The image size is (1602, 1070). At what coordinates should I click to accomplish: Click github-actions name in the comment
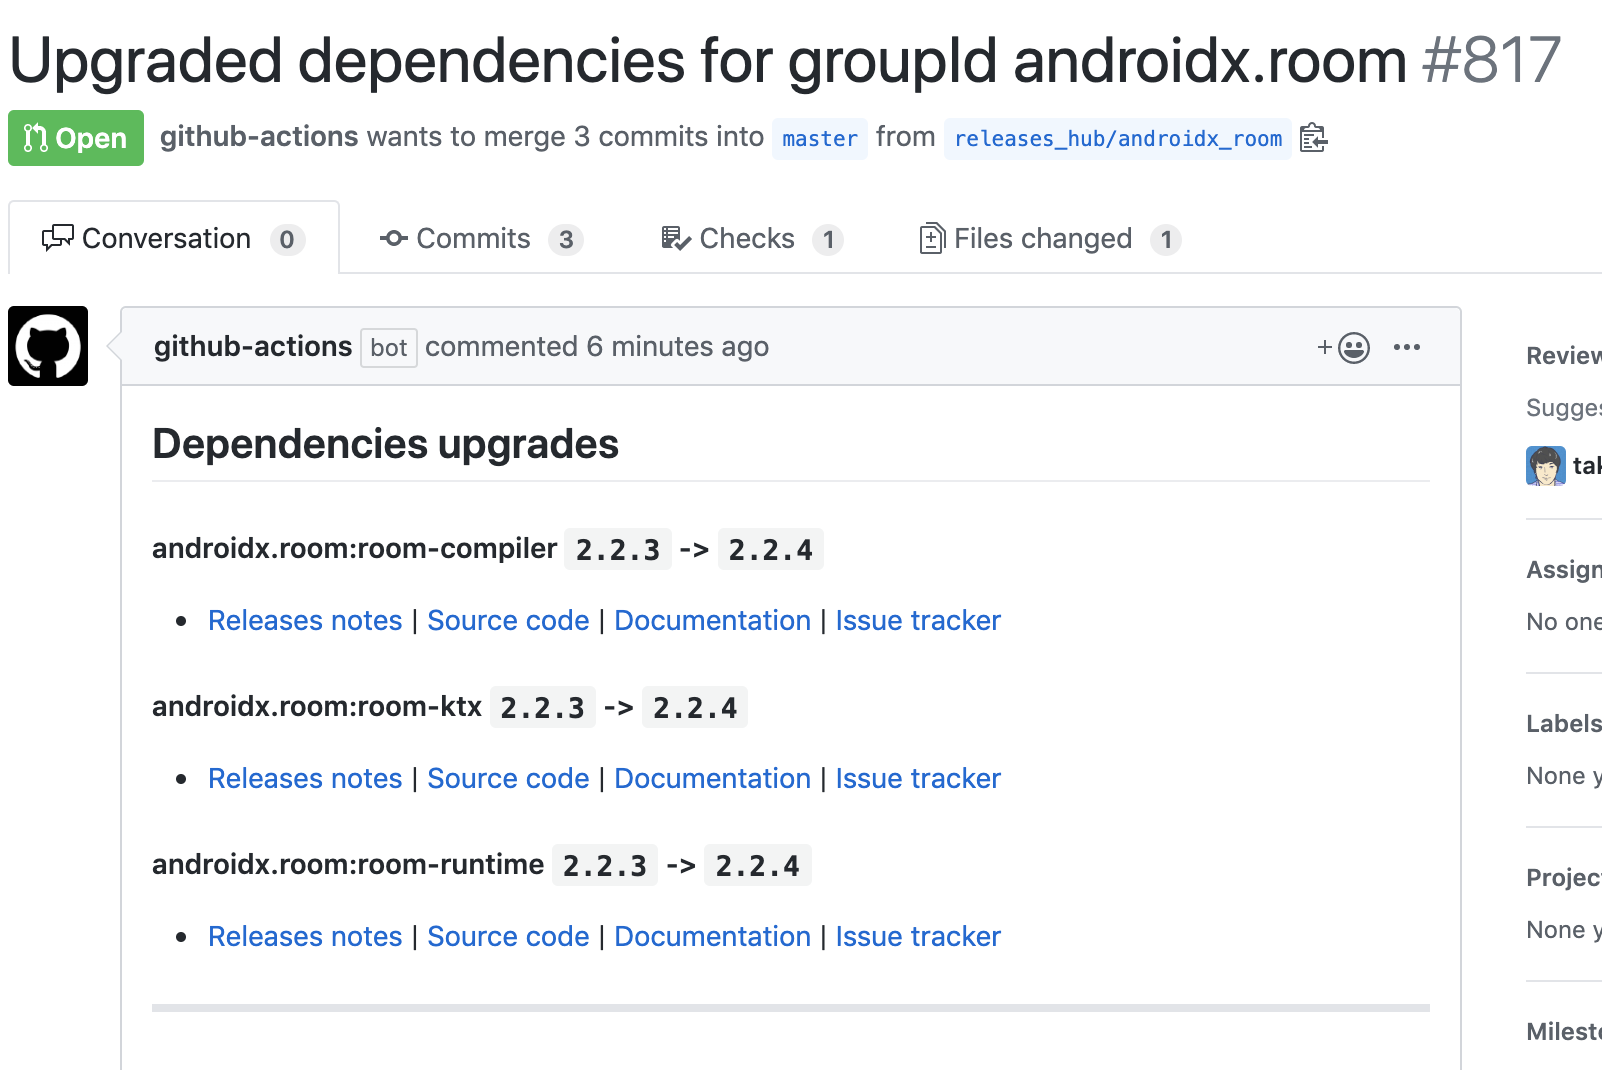tap(253, 346)
